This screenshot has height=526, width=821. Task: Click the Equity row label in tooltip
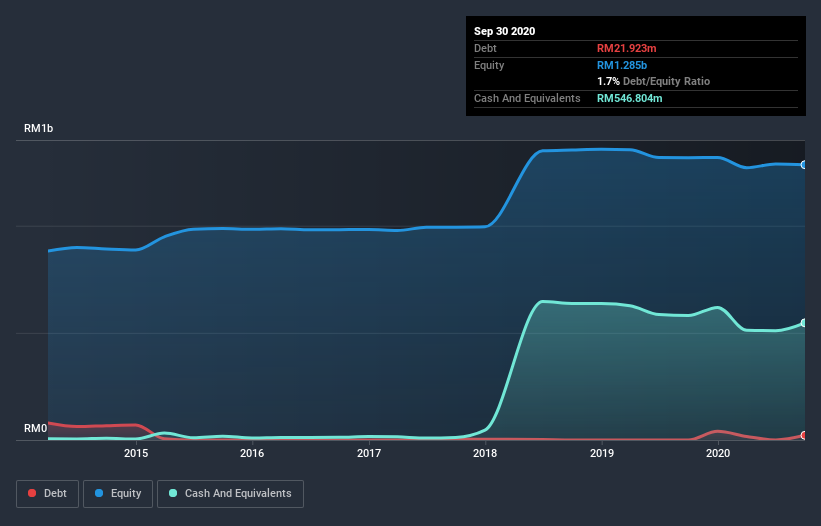(x=489, y=65)
